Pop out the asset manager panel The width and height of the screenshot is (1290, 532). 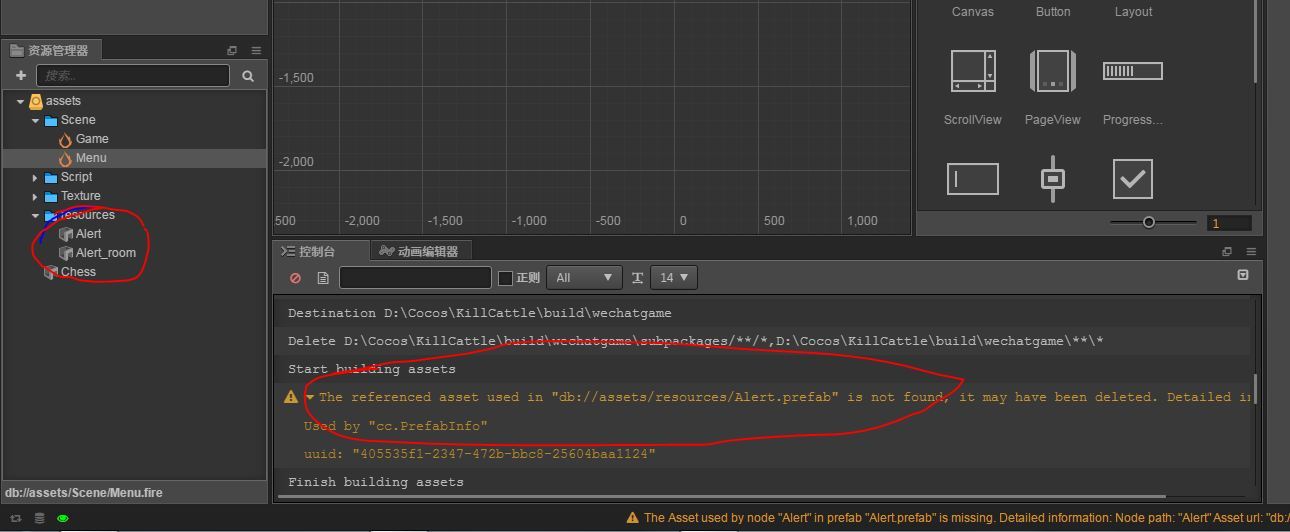coord(232,50)
